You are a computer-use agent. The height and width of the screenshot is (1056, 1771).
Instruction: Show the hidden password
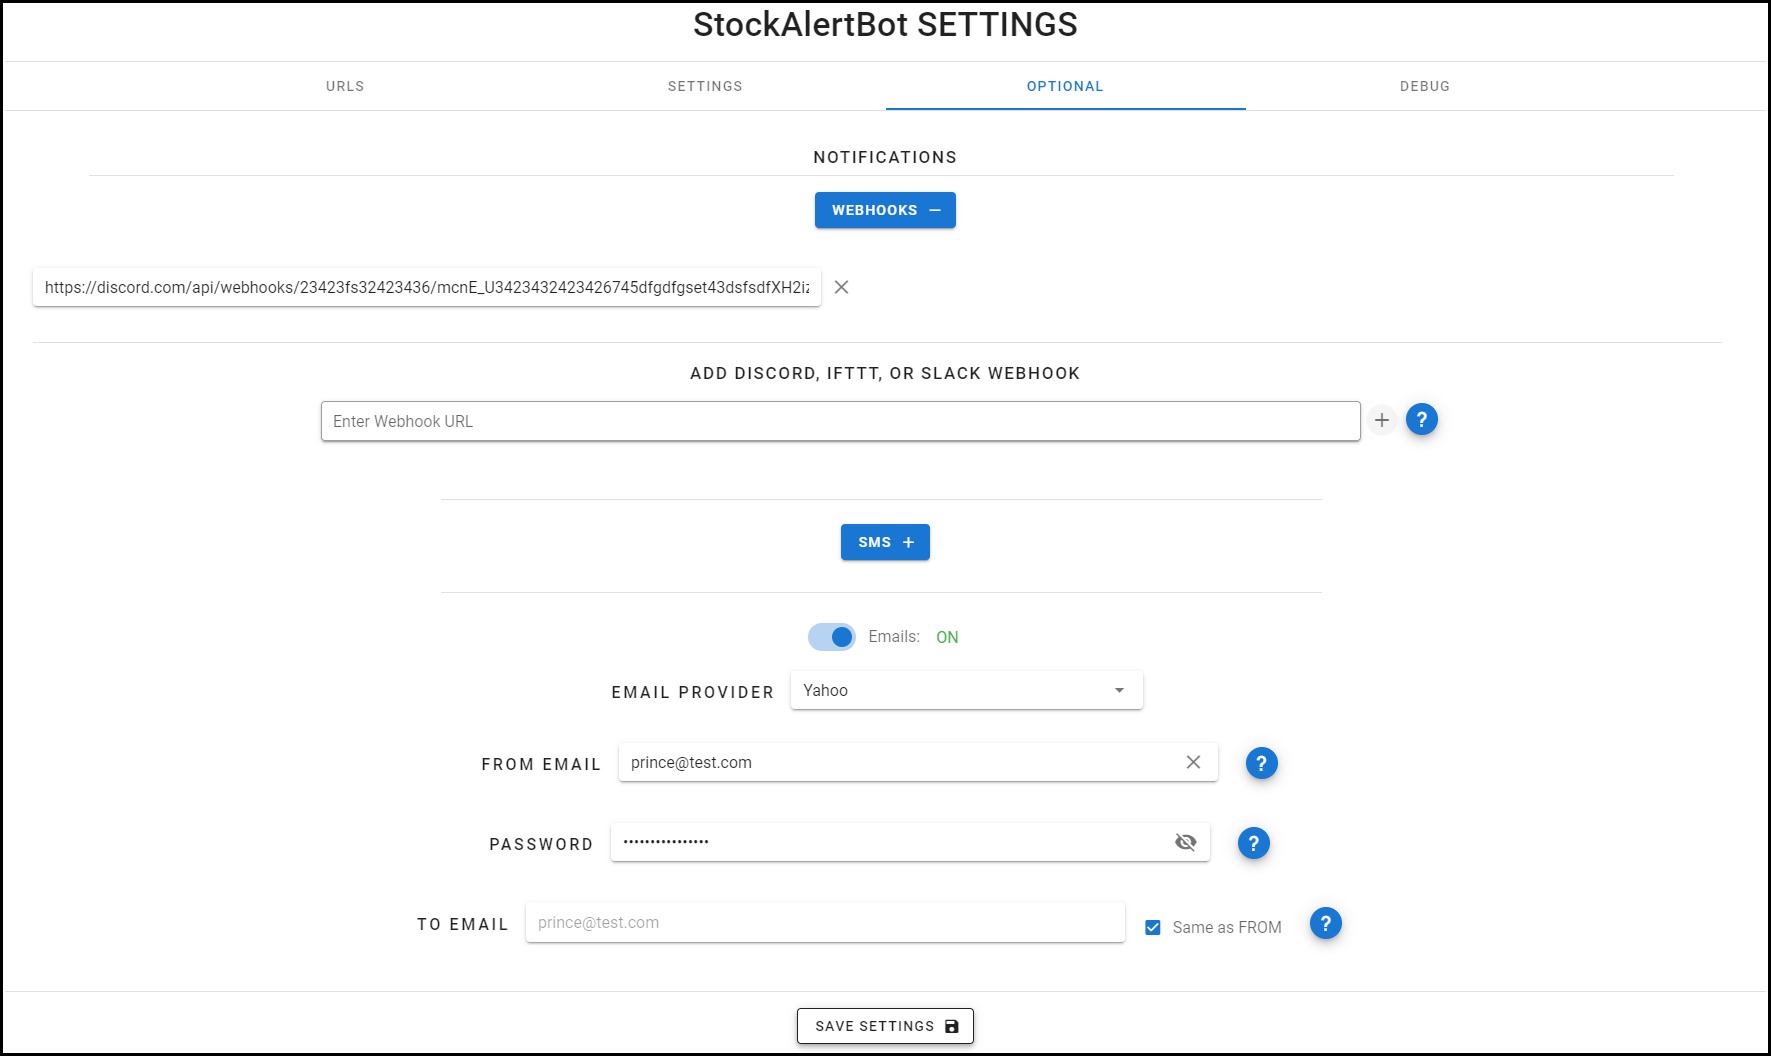coord(1185,842)
